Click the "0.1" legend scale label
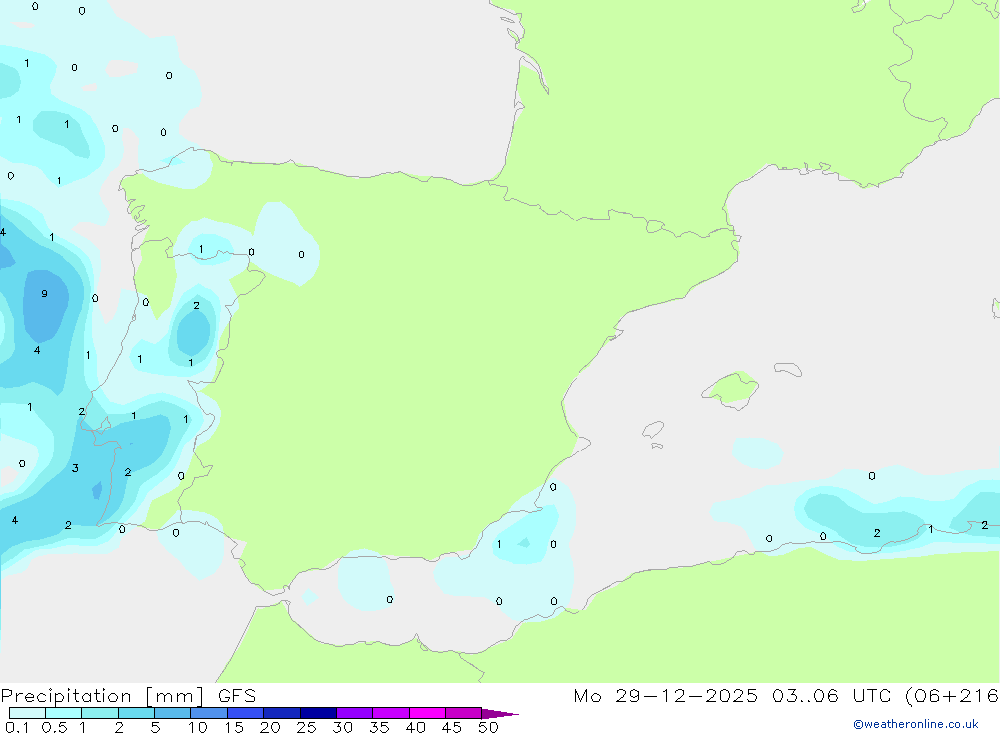Image resolution: width=1000 pixels, height=733 pixels. 17,727
